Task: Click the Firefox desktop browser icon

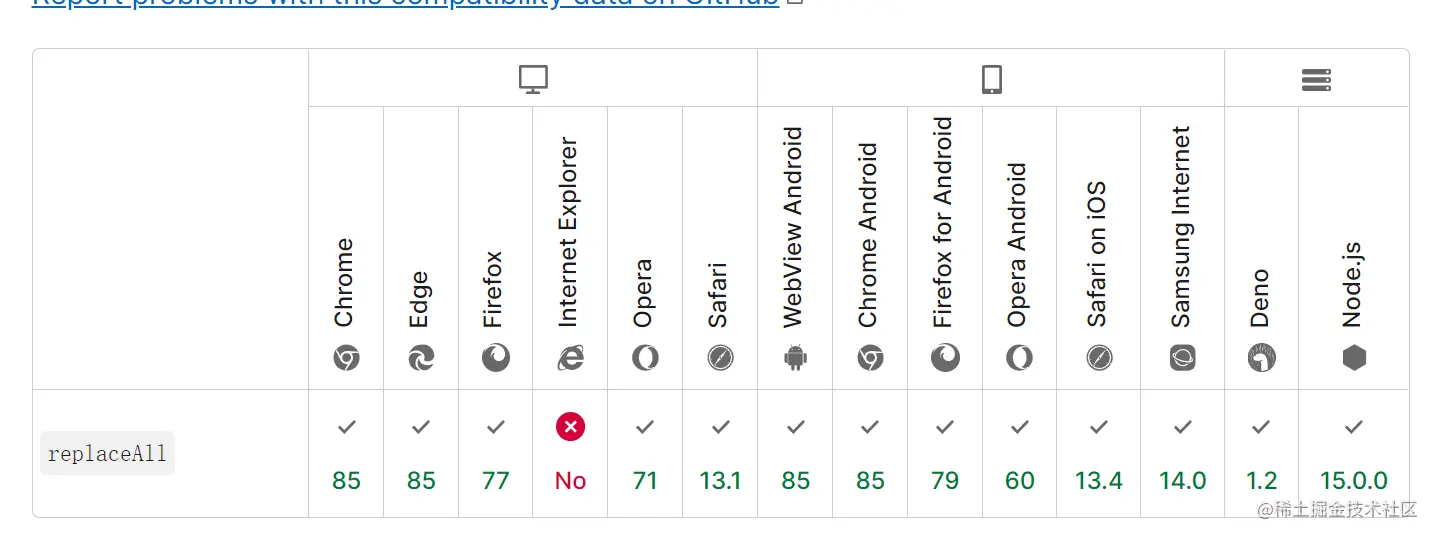Action: point(496,358)
